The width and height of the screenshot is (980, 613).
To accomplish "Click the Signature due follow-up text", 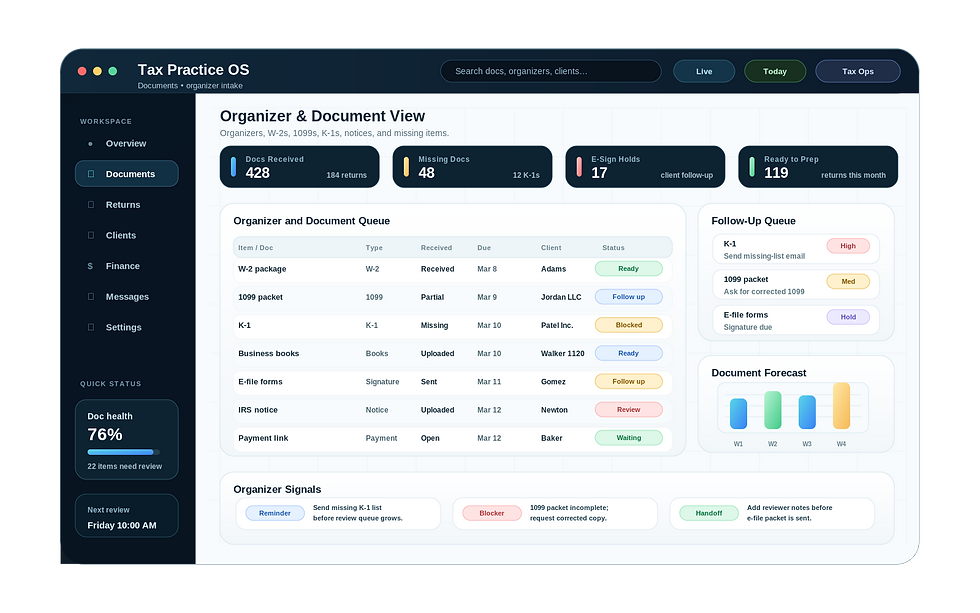I will coord(748,327).
